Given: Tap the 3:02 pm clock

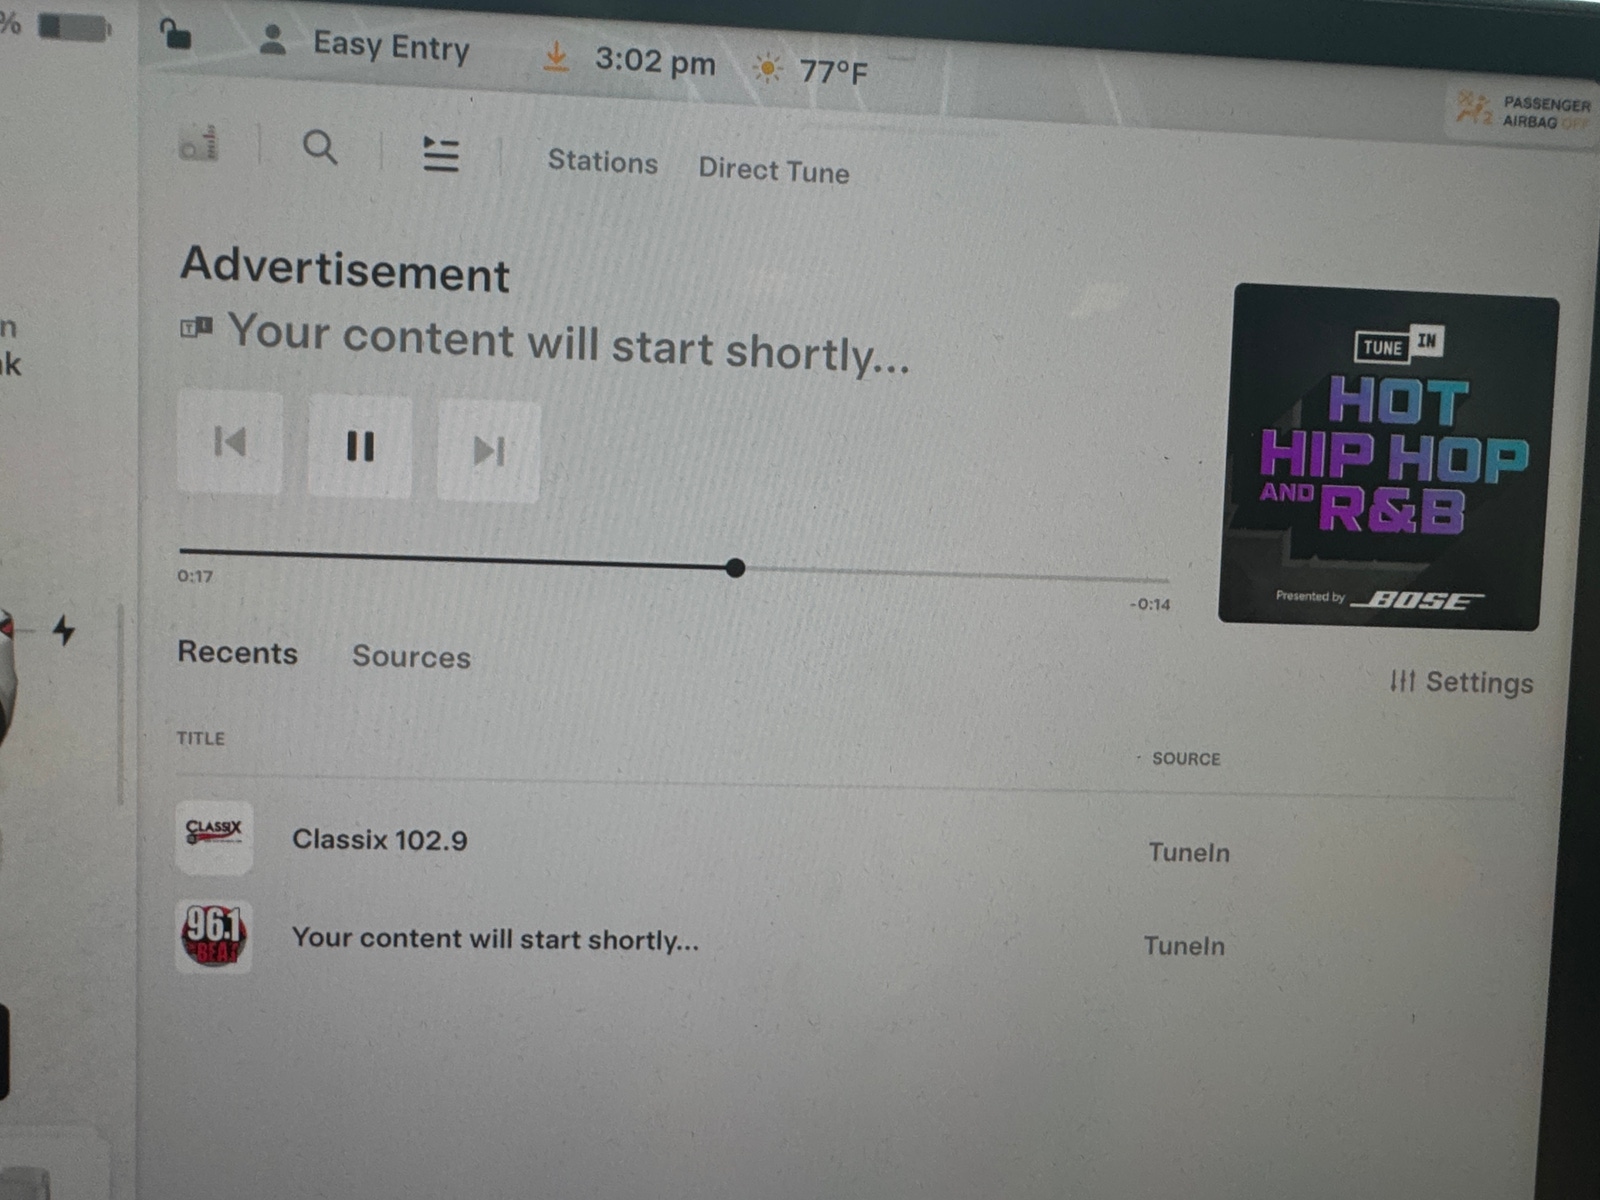Looking at the screenshot, I should click(655, 61).
